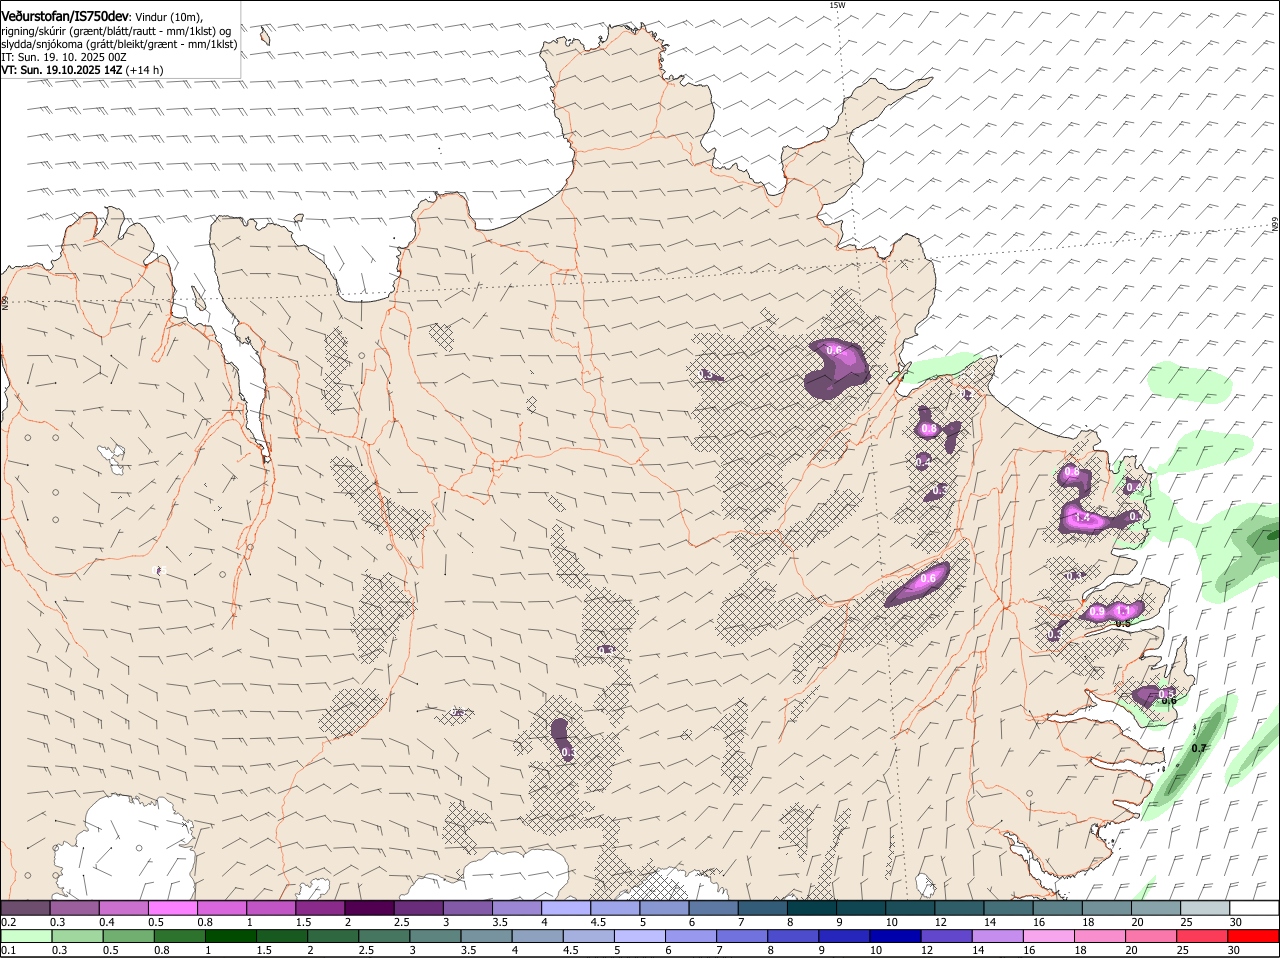
Task: Pick bright red rain swatch between 25 and 30
Action: (1201, 937)
